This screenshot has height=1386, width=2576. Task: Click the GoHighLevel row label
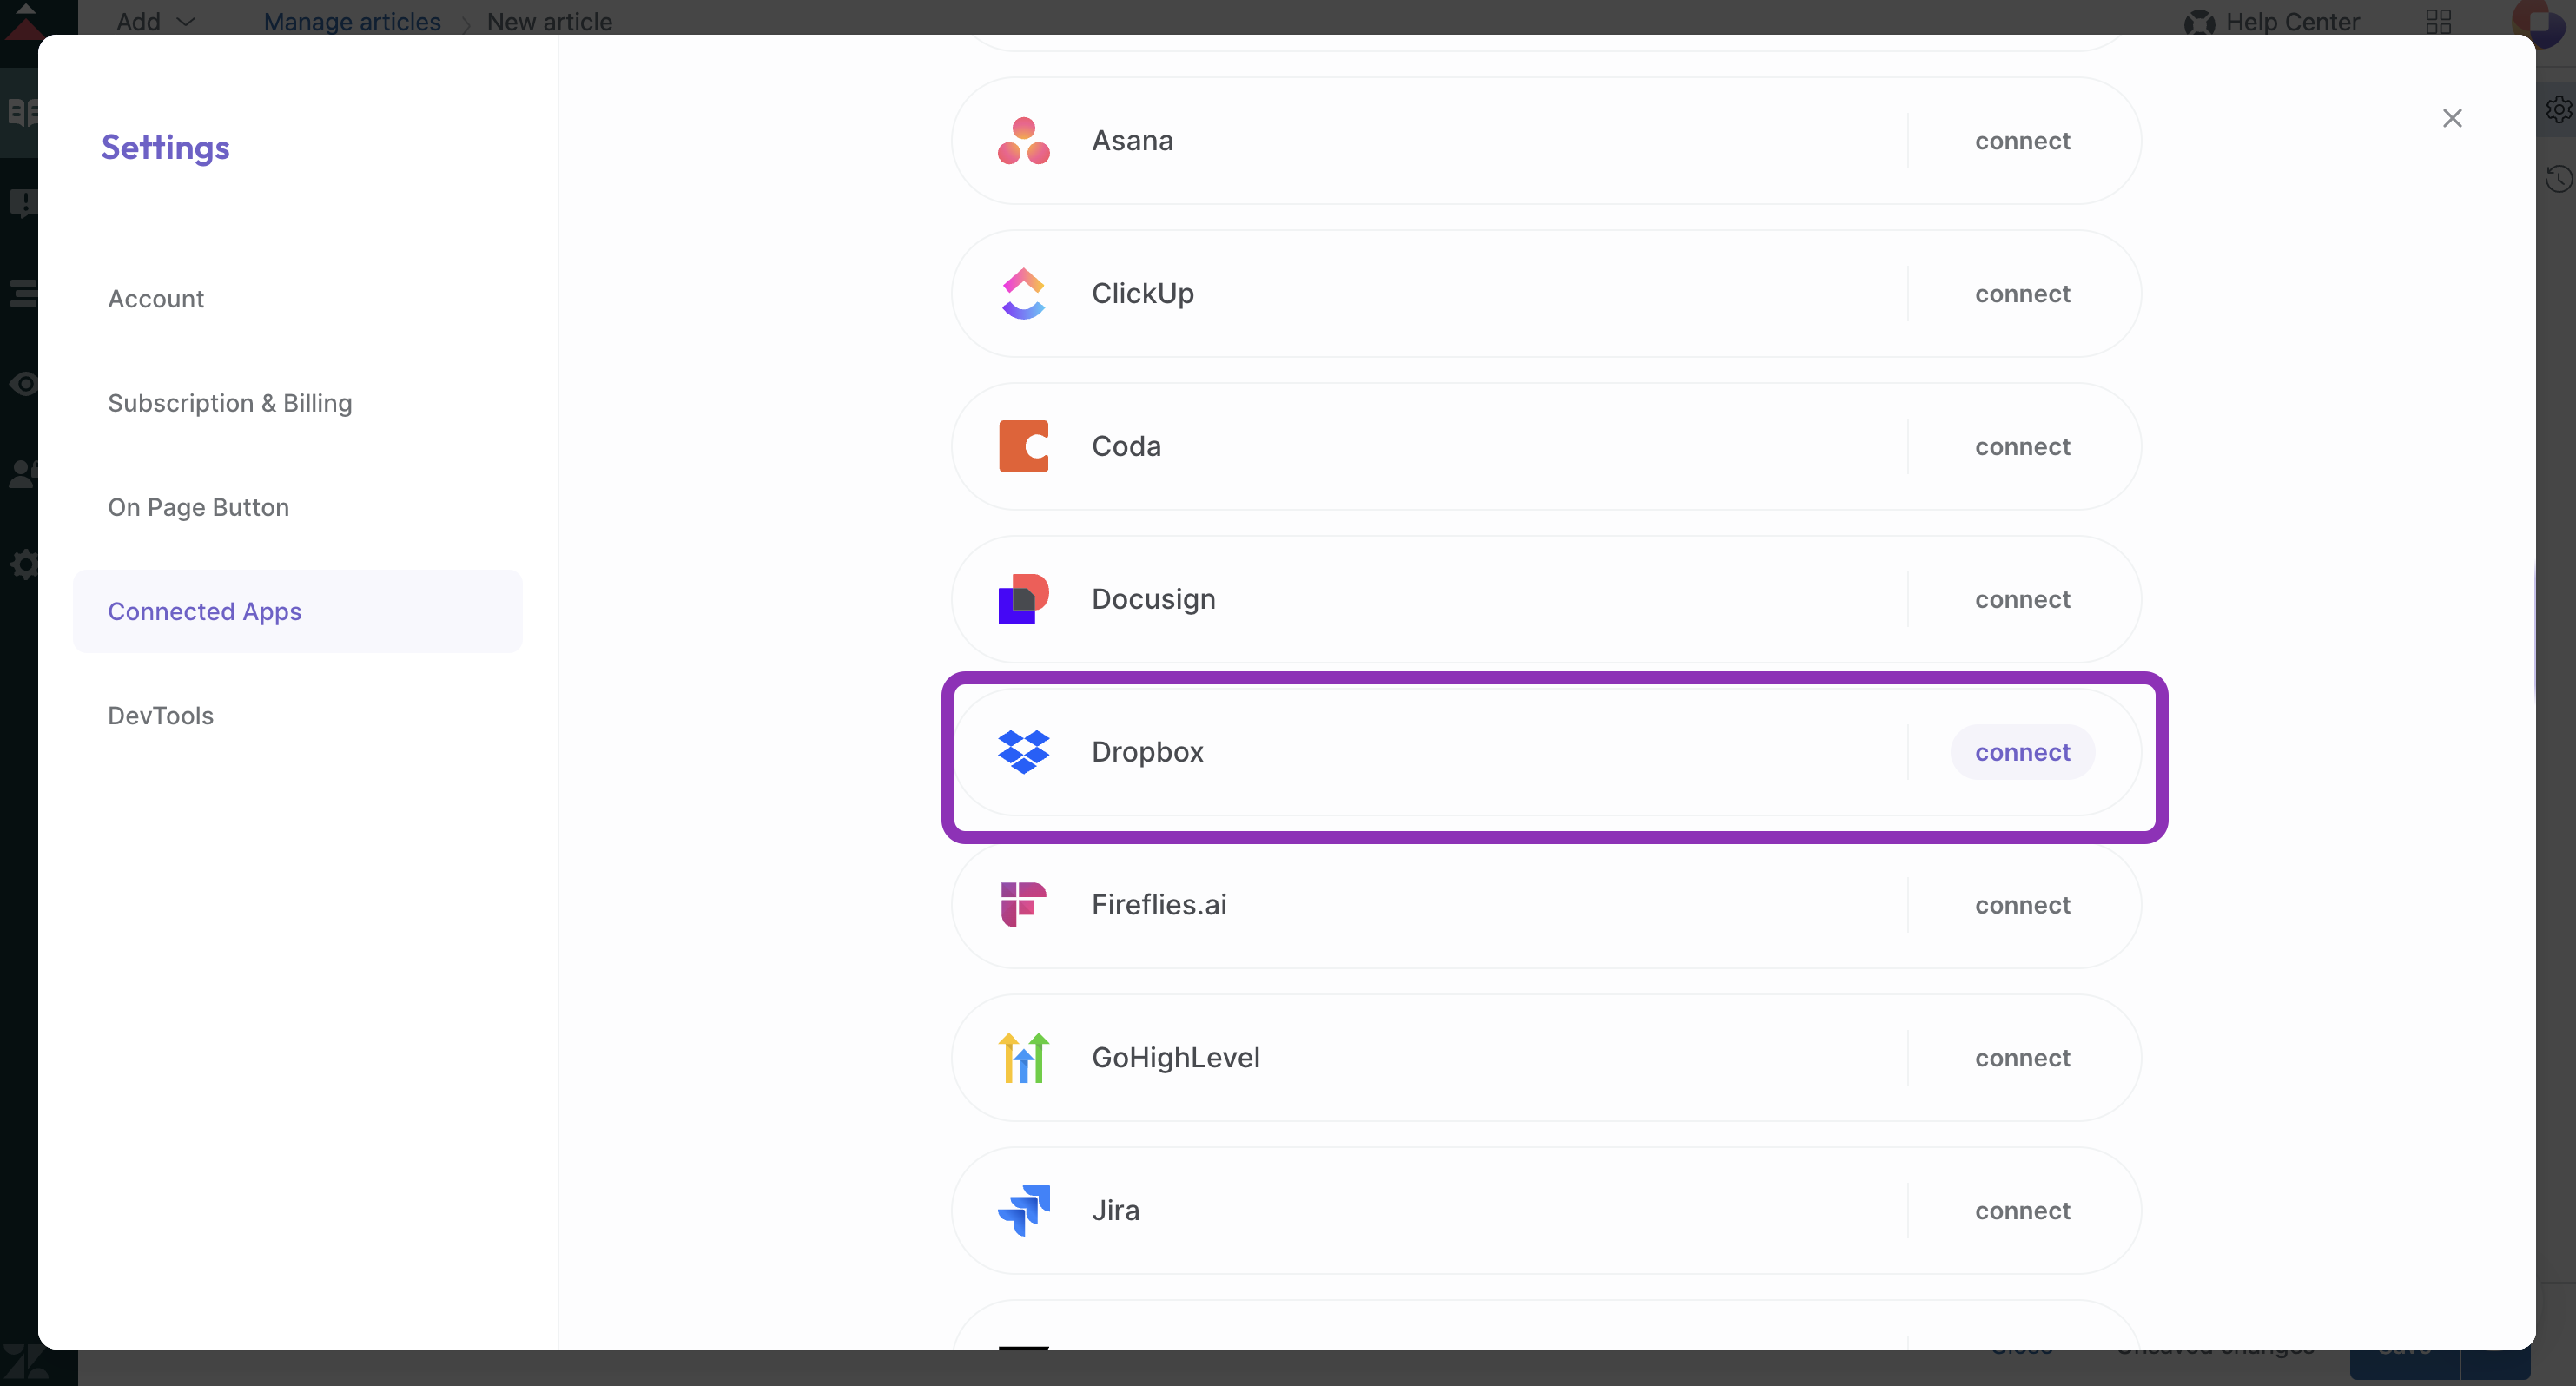[x=1175, y=1058]
